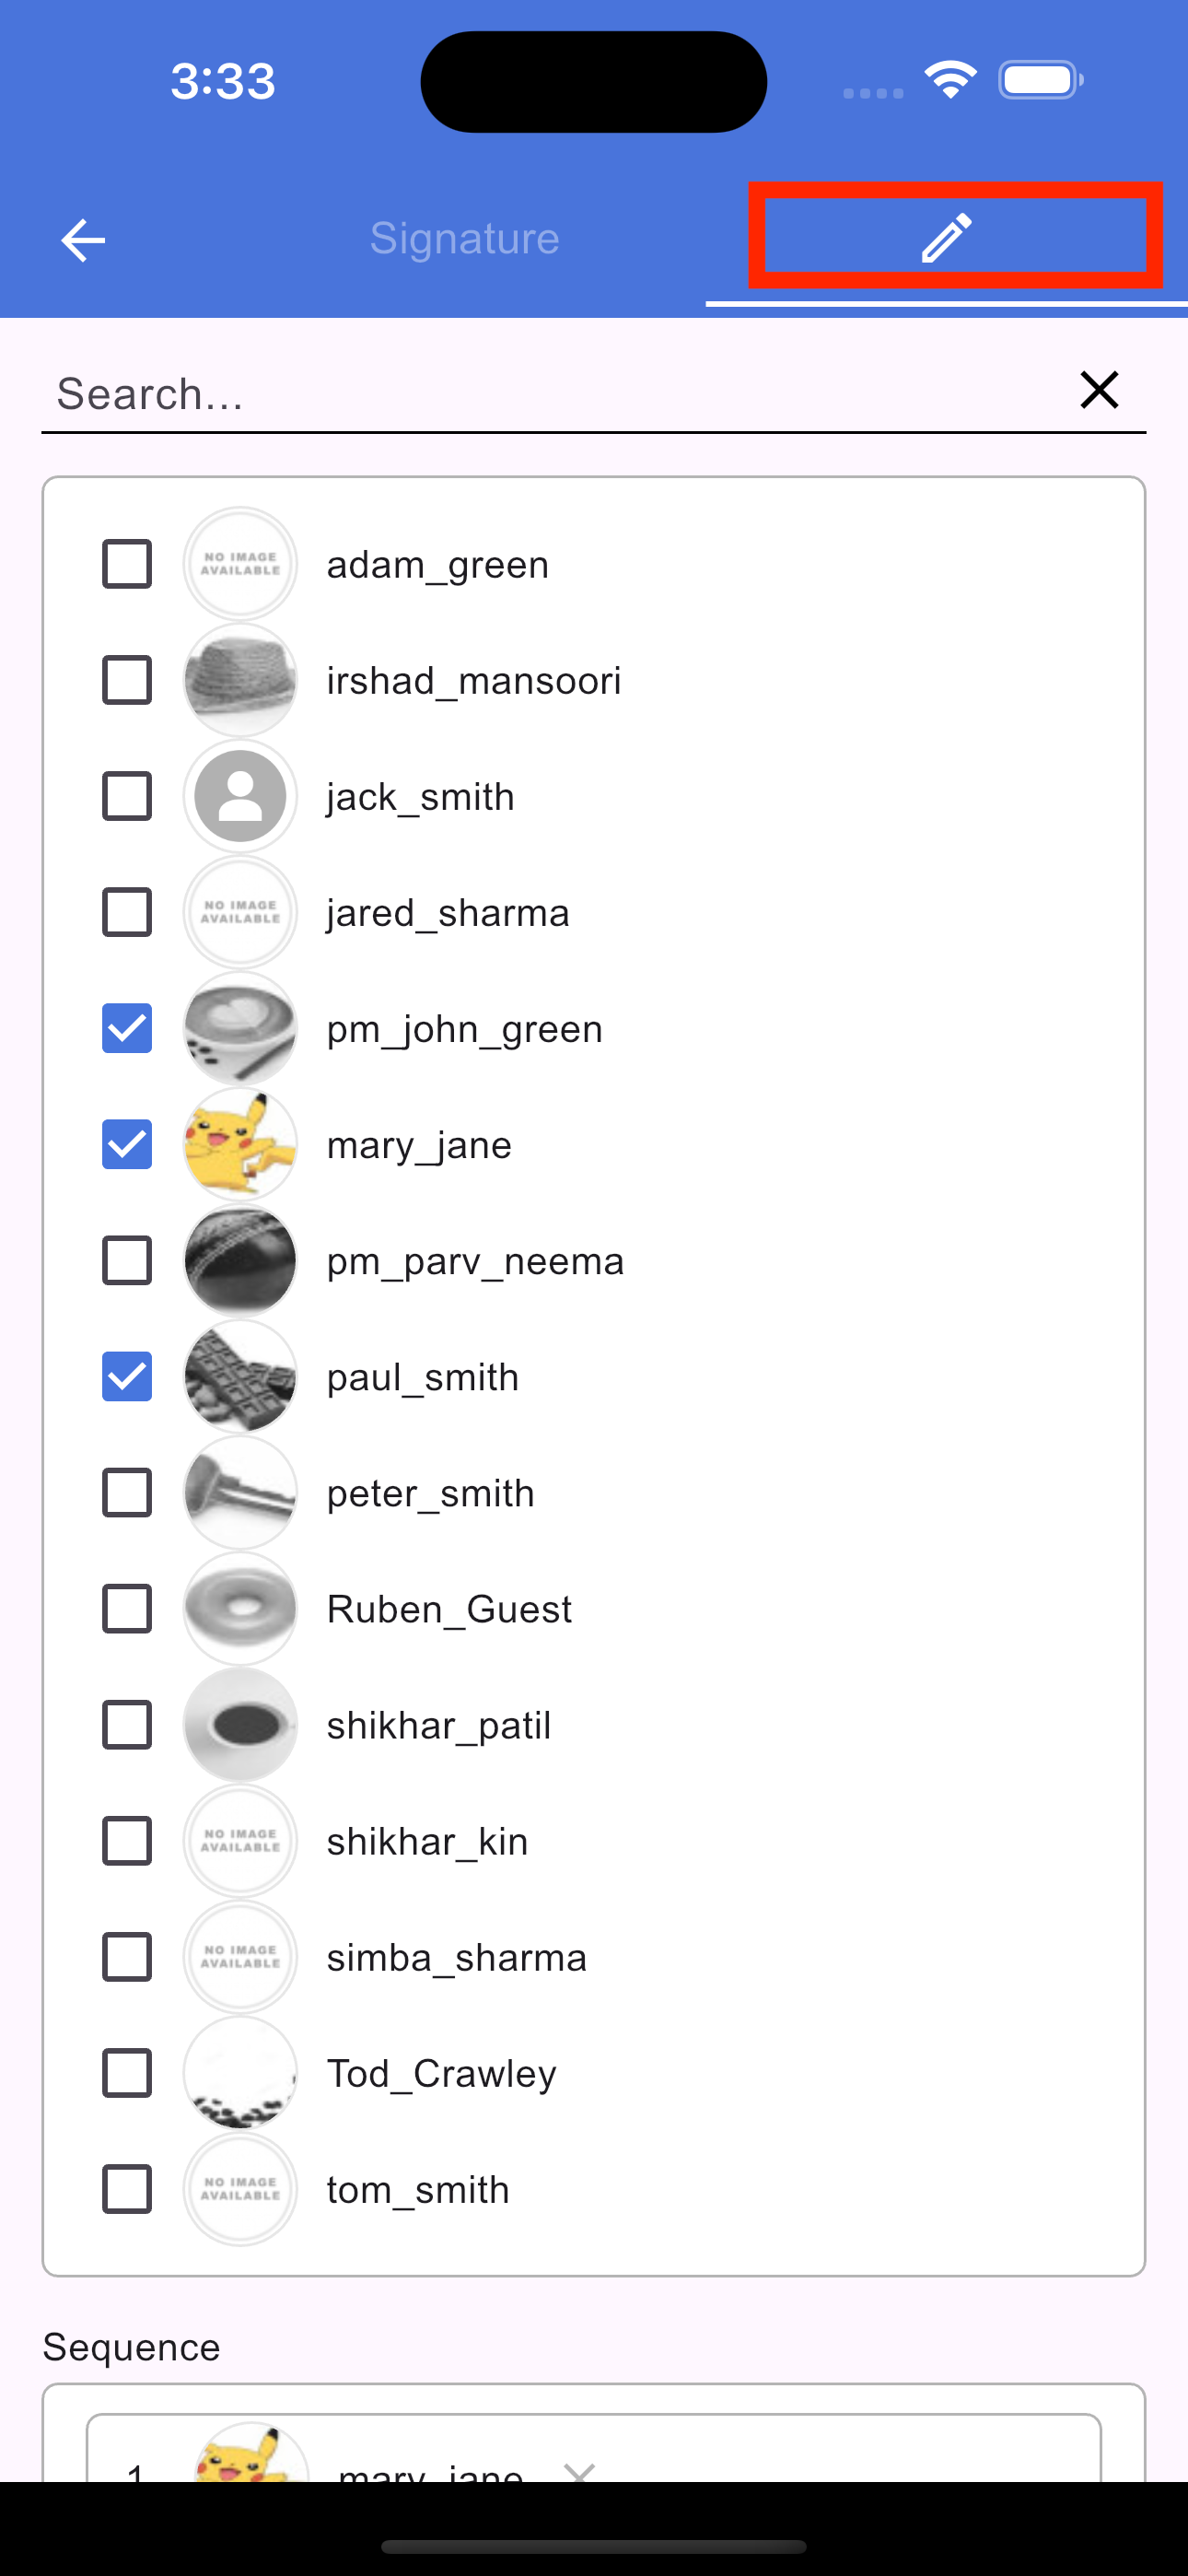Clear search with the X icon
The image size is (1188, 2576).
(1099, 390)
